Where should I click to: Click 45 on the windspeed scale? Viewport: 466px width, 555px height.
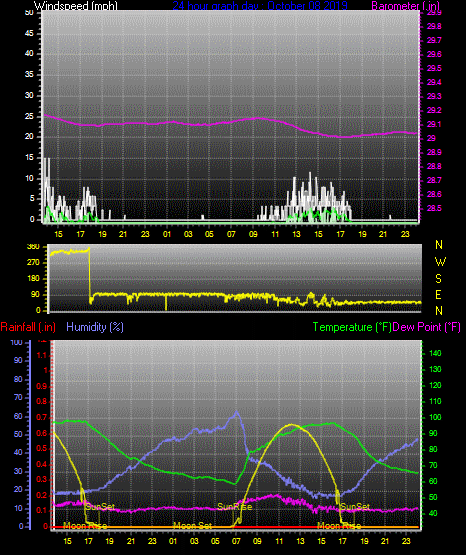(x=29, y=33)
